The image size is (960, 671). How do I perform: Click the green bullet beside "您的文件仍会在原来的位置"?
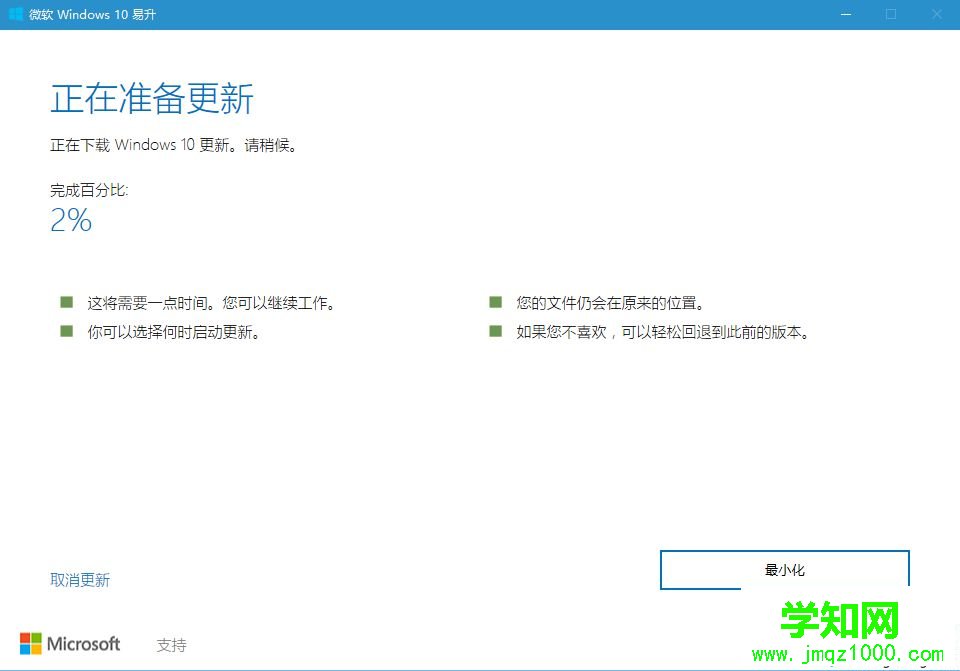click(x=495, y=302)
